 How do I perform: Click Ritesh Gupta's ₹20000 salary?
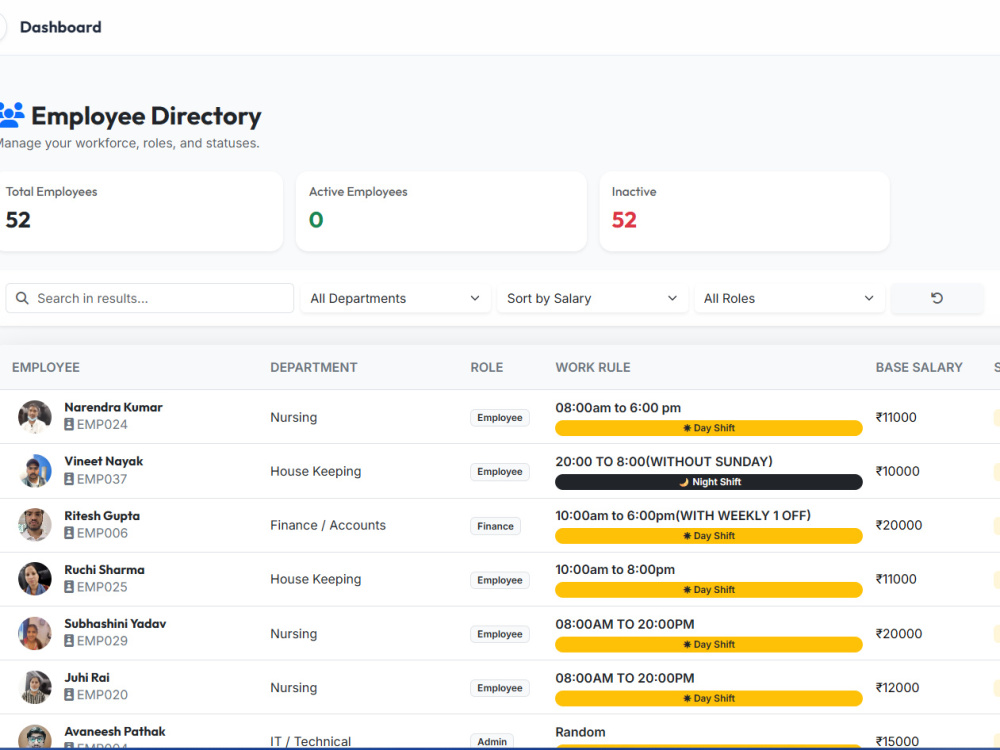(x=899, y=525)
